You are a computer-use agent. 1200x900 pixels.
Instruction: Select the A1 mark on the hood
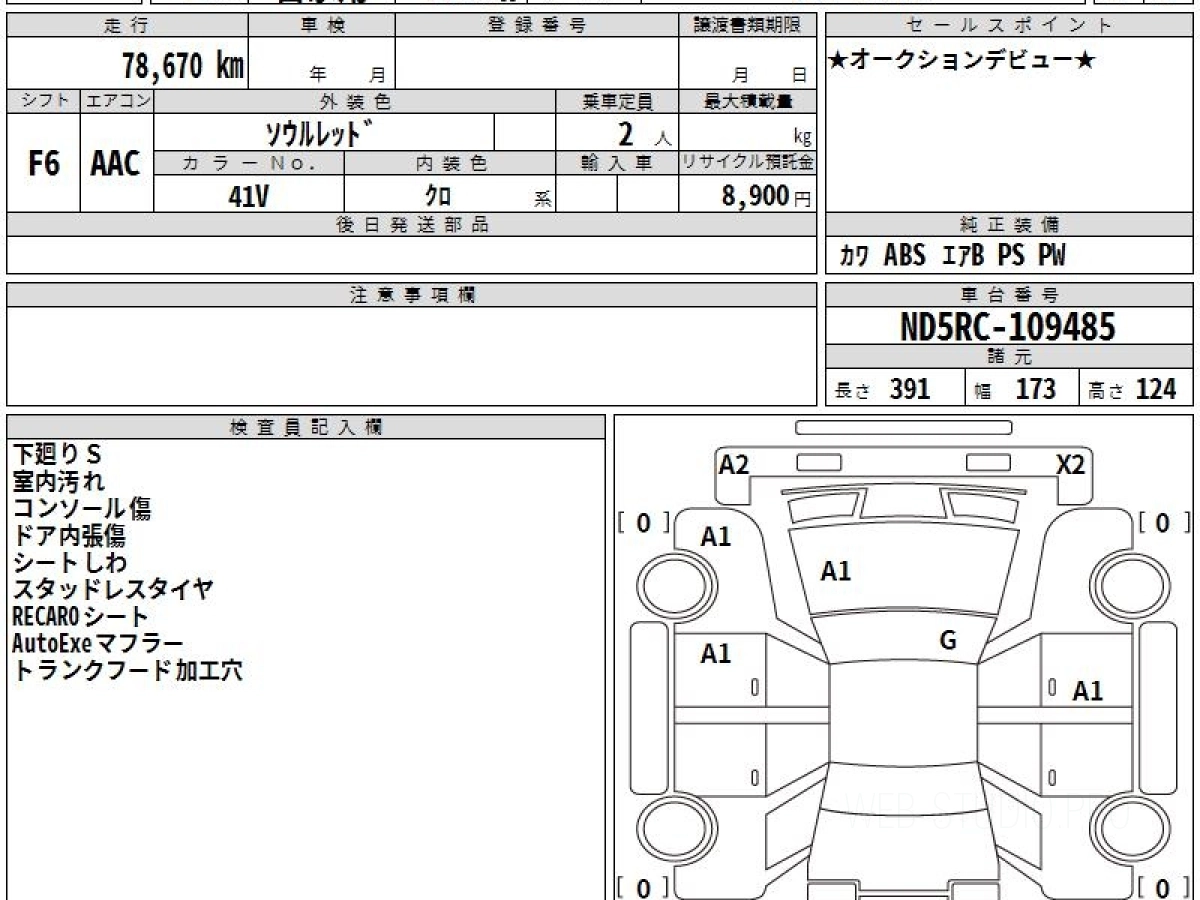click(835, 571)
